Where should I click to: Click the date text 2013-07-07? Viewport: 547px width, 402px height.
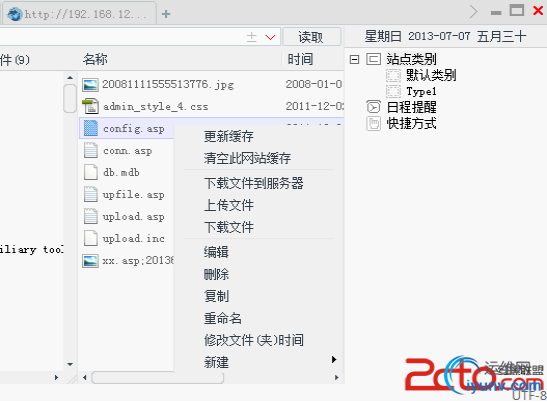coord(439,36)
